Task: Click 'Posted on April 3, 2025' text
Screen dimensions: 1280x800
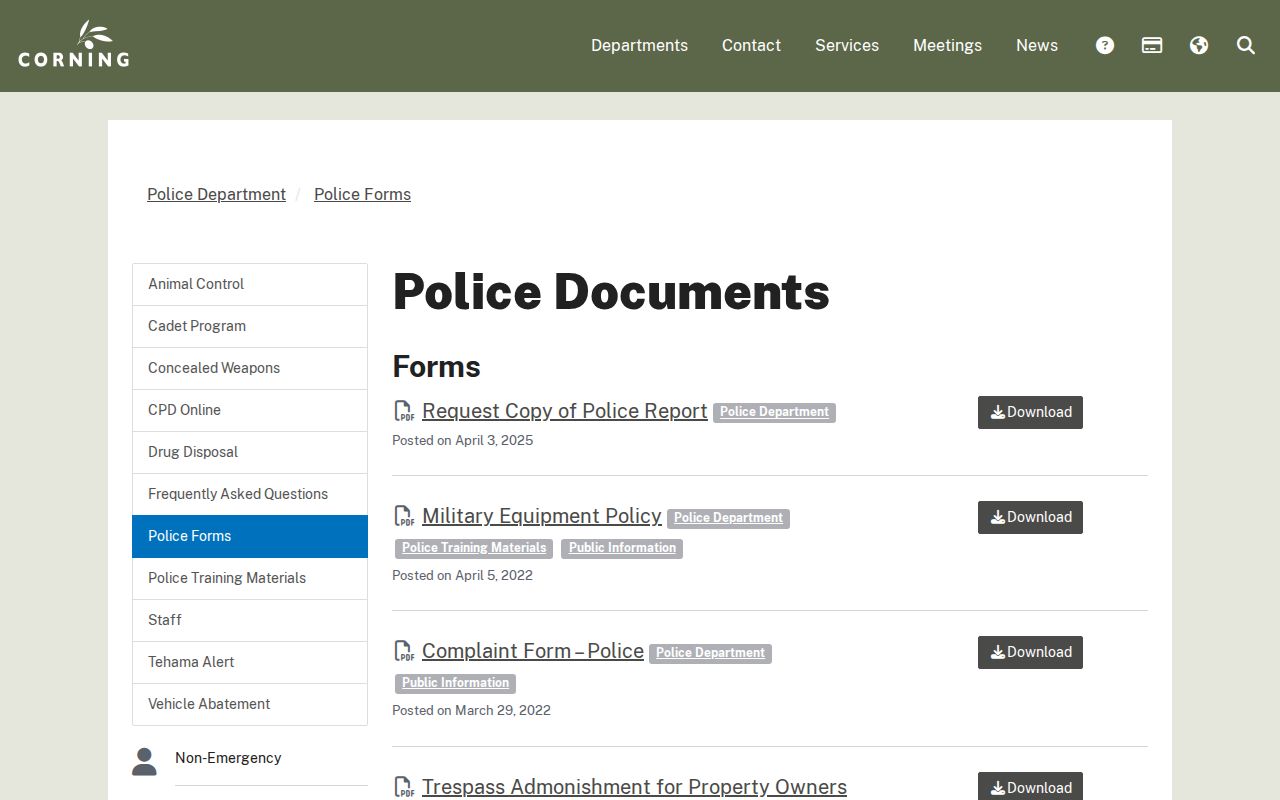Action: (x=462, y=440)
